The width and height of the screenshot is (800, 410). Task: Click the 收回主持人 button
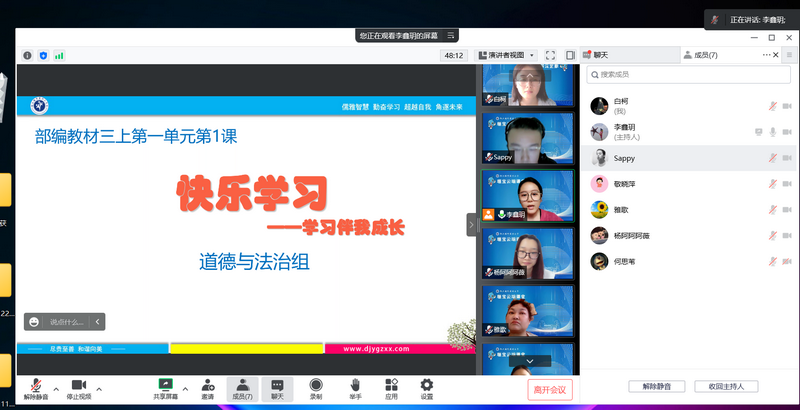tap(732, 386)
